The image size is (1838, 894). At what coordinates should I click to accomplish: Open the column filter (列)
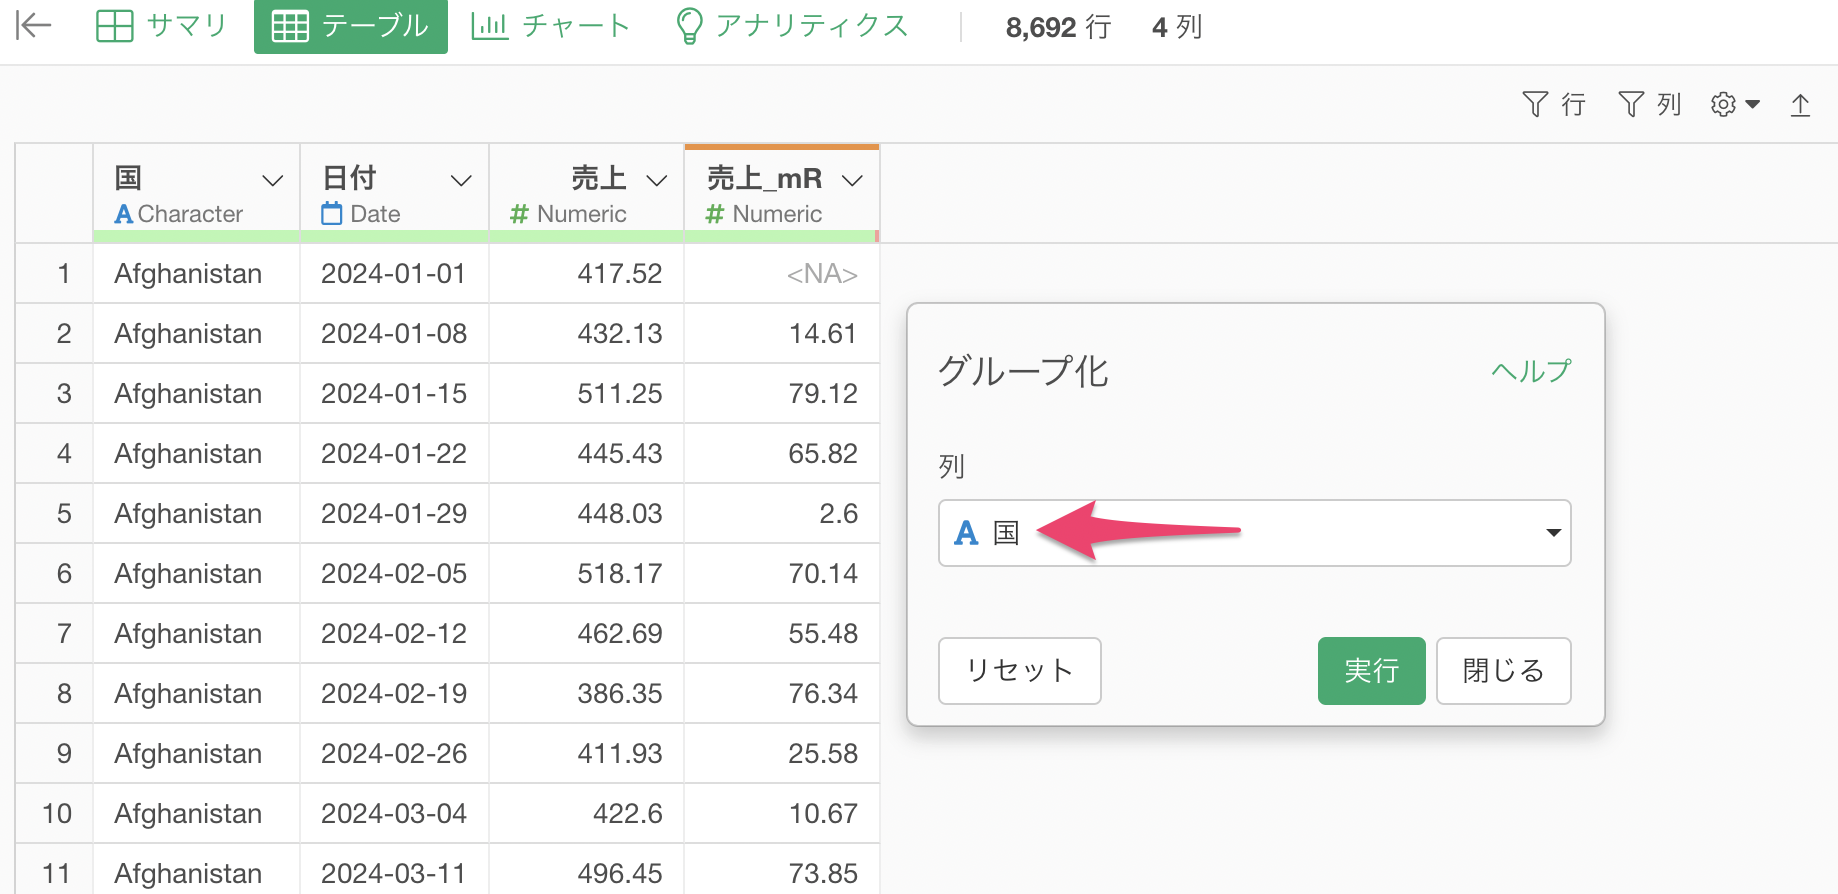click(x=1650, y=104)
